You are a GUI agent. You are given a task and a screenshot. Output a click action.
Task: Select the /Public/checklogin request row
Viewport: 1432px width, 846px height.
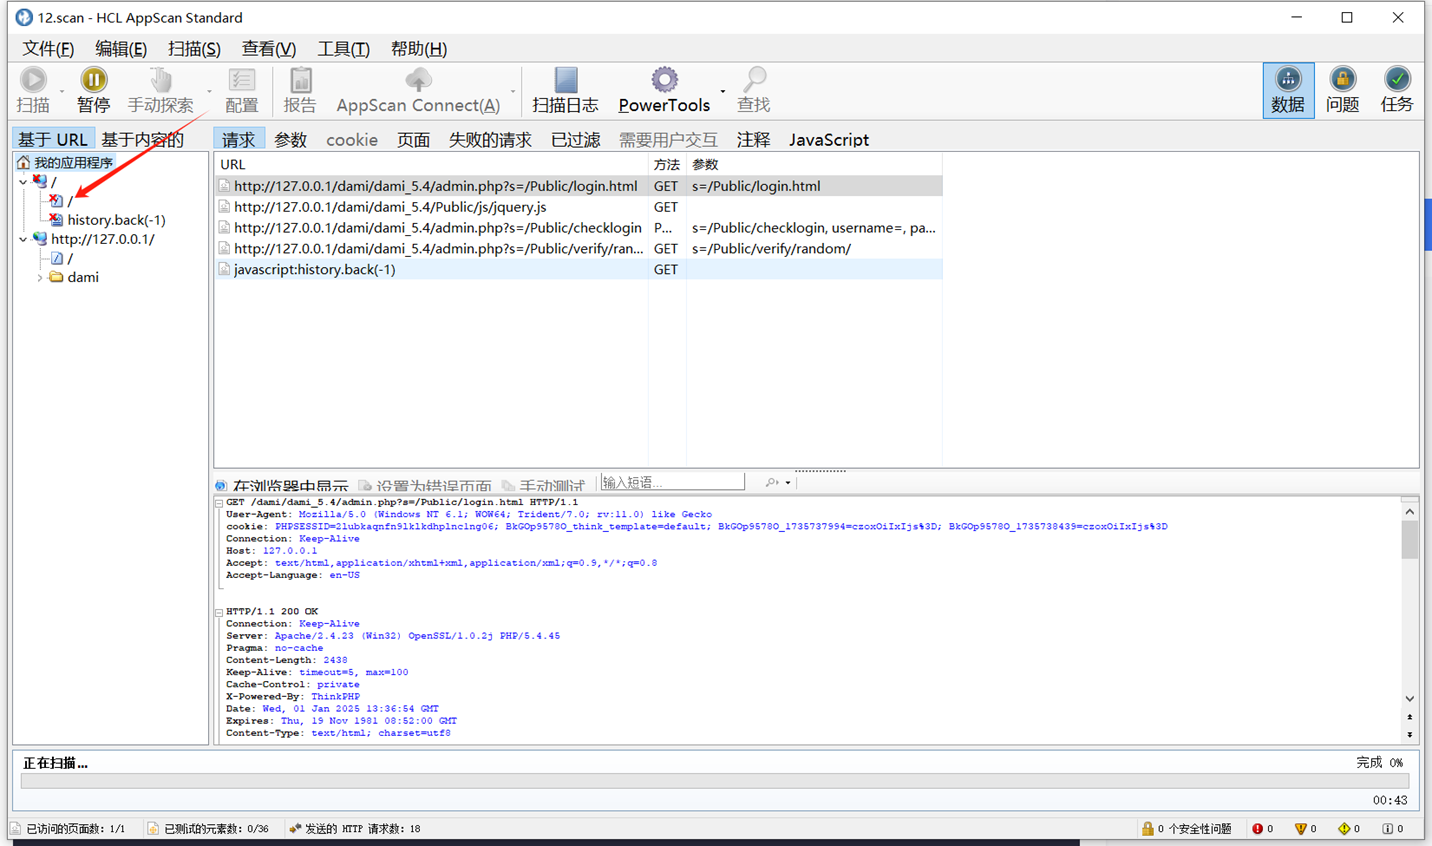579,228
